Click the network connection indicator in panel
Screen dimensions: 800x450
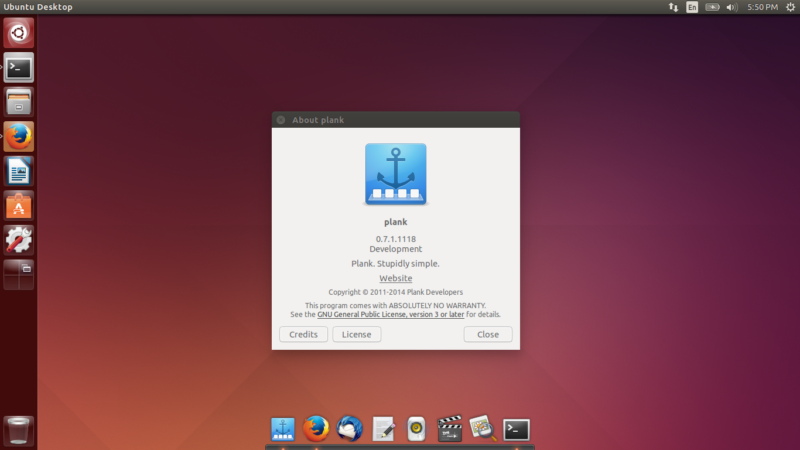[x=673, y=7]
